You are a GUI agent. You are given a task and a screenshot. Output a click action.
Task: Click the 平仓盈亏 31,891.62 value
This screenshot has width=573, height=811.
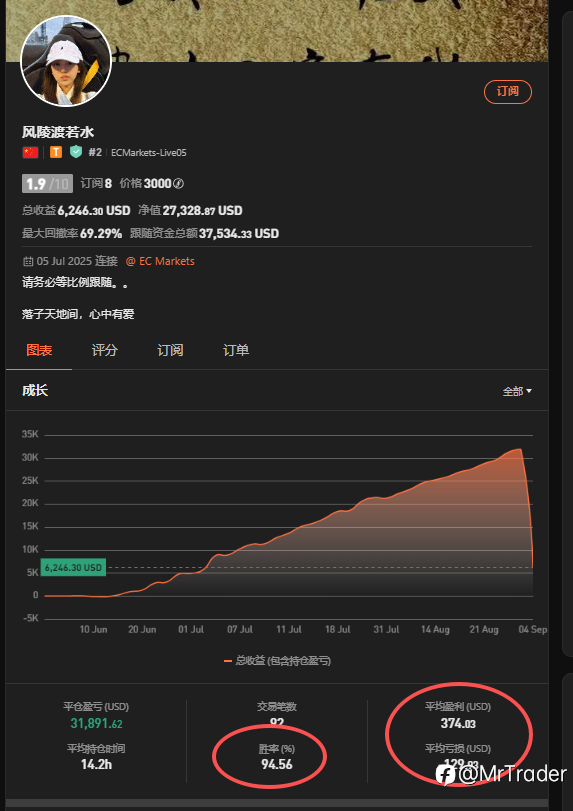[x=97, y=724]
